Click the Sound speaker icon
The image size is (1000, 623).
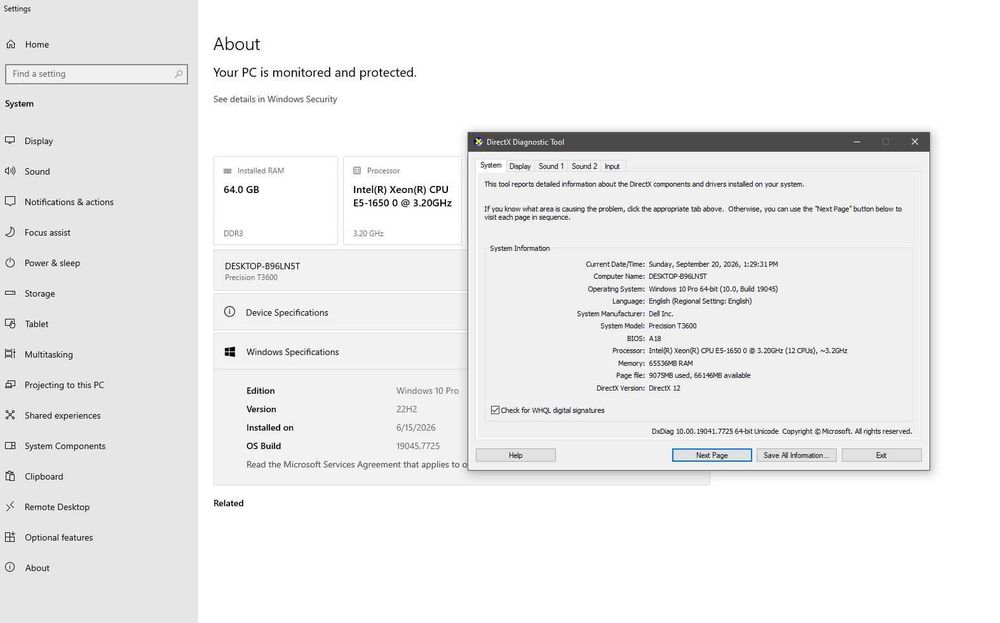[x=10, y=171]
